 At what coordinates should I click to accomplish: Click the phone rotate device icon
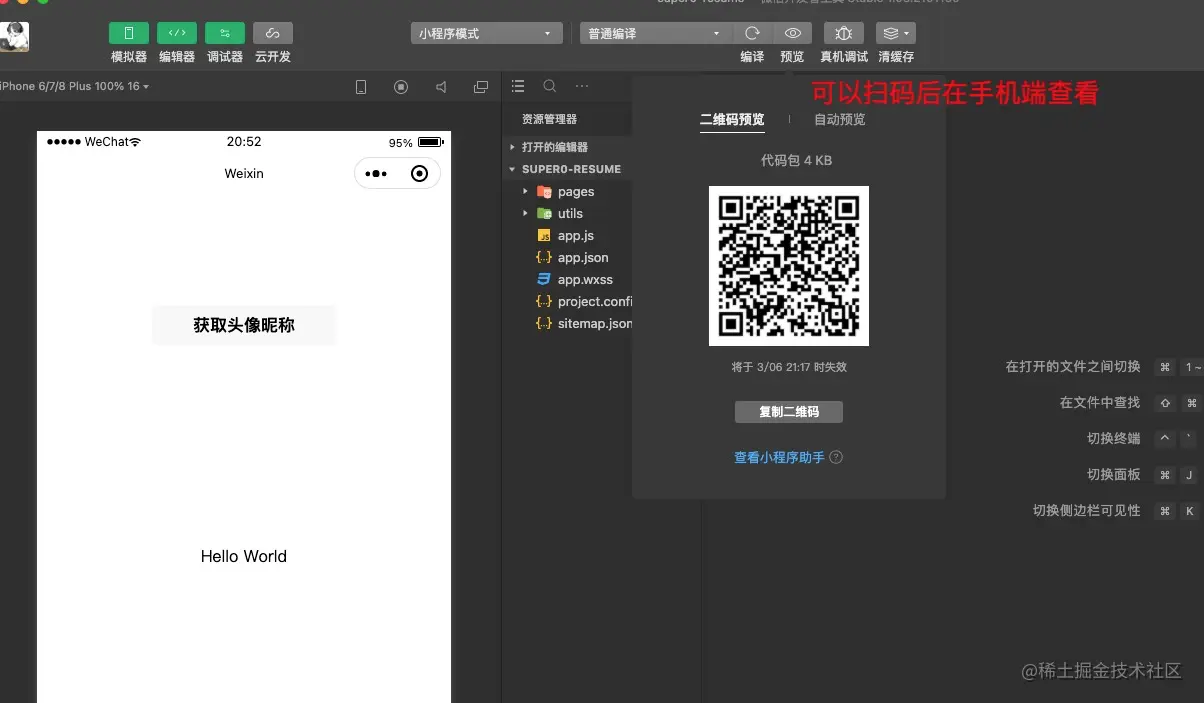[361, 87]
